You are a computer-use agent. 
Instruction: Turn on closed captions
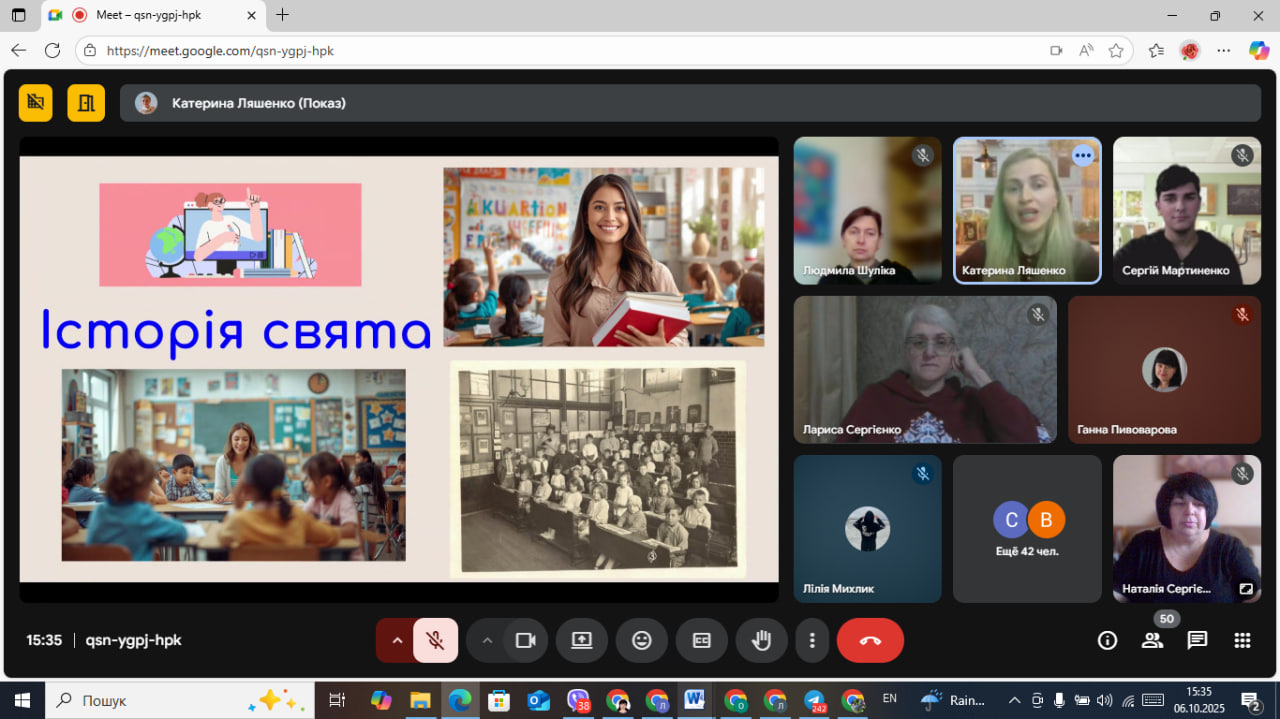(701, 641)
